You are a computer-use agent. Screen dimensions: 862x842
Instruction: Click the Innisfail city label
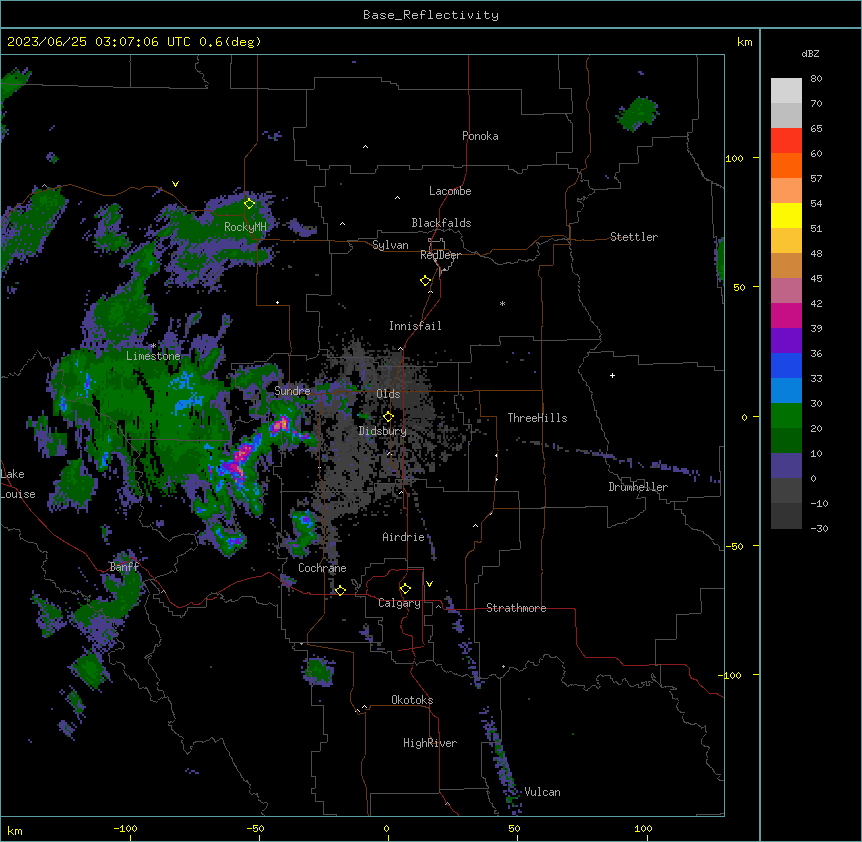(x=415, y=326)
